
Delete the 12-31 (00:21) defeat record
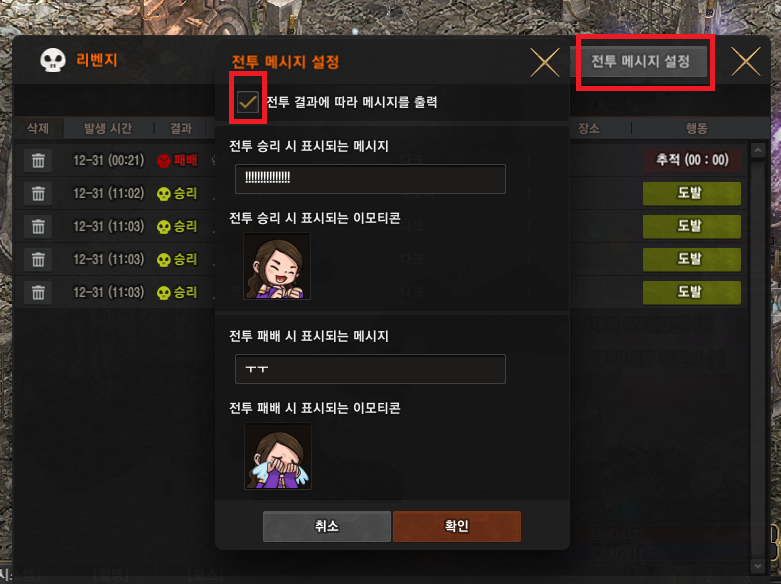pos(38,160)
